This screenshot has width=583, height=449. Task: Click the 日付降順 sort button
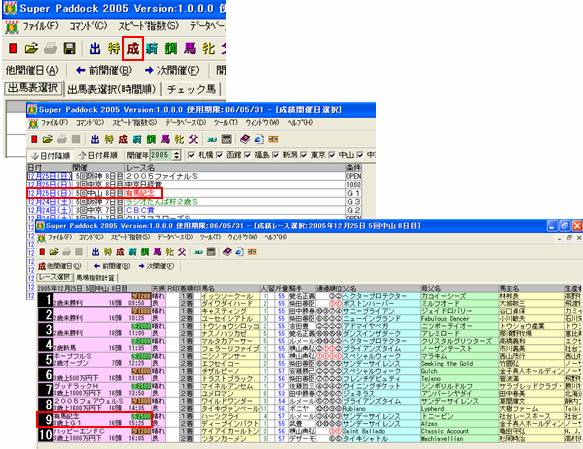(50, 155)
